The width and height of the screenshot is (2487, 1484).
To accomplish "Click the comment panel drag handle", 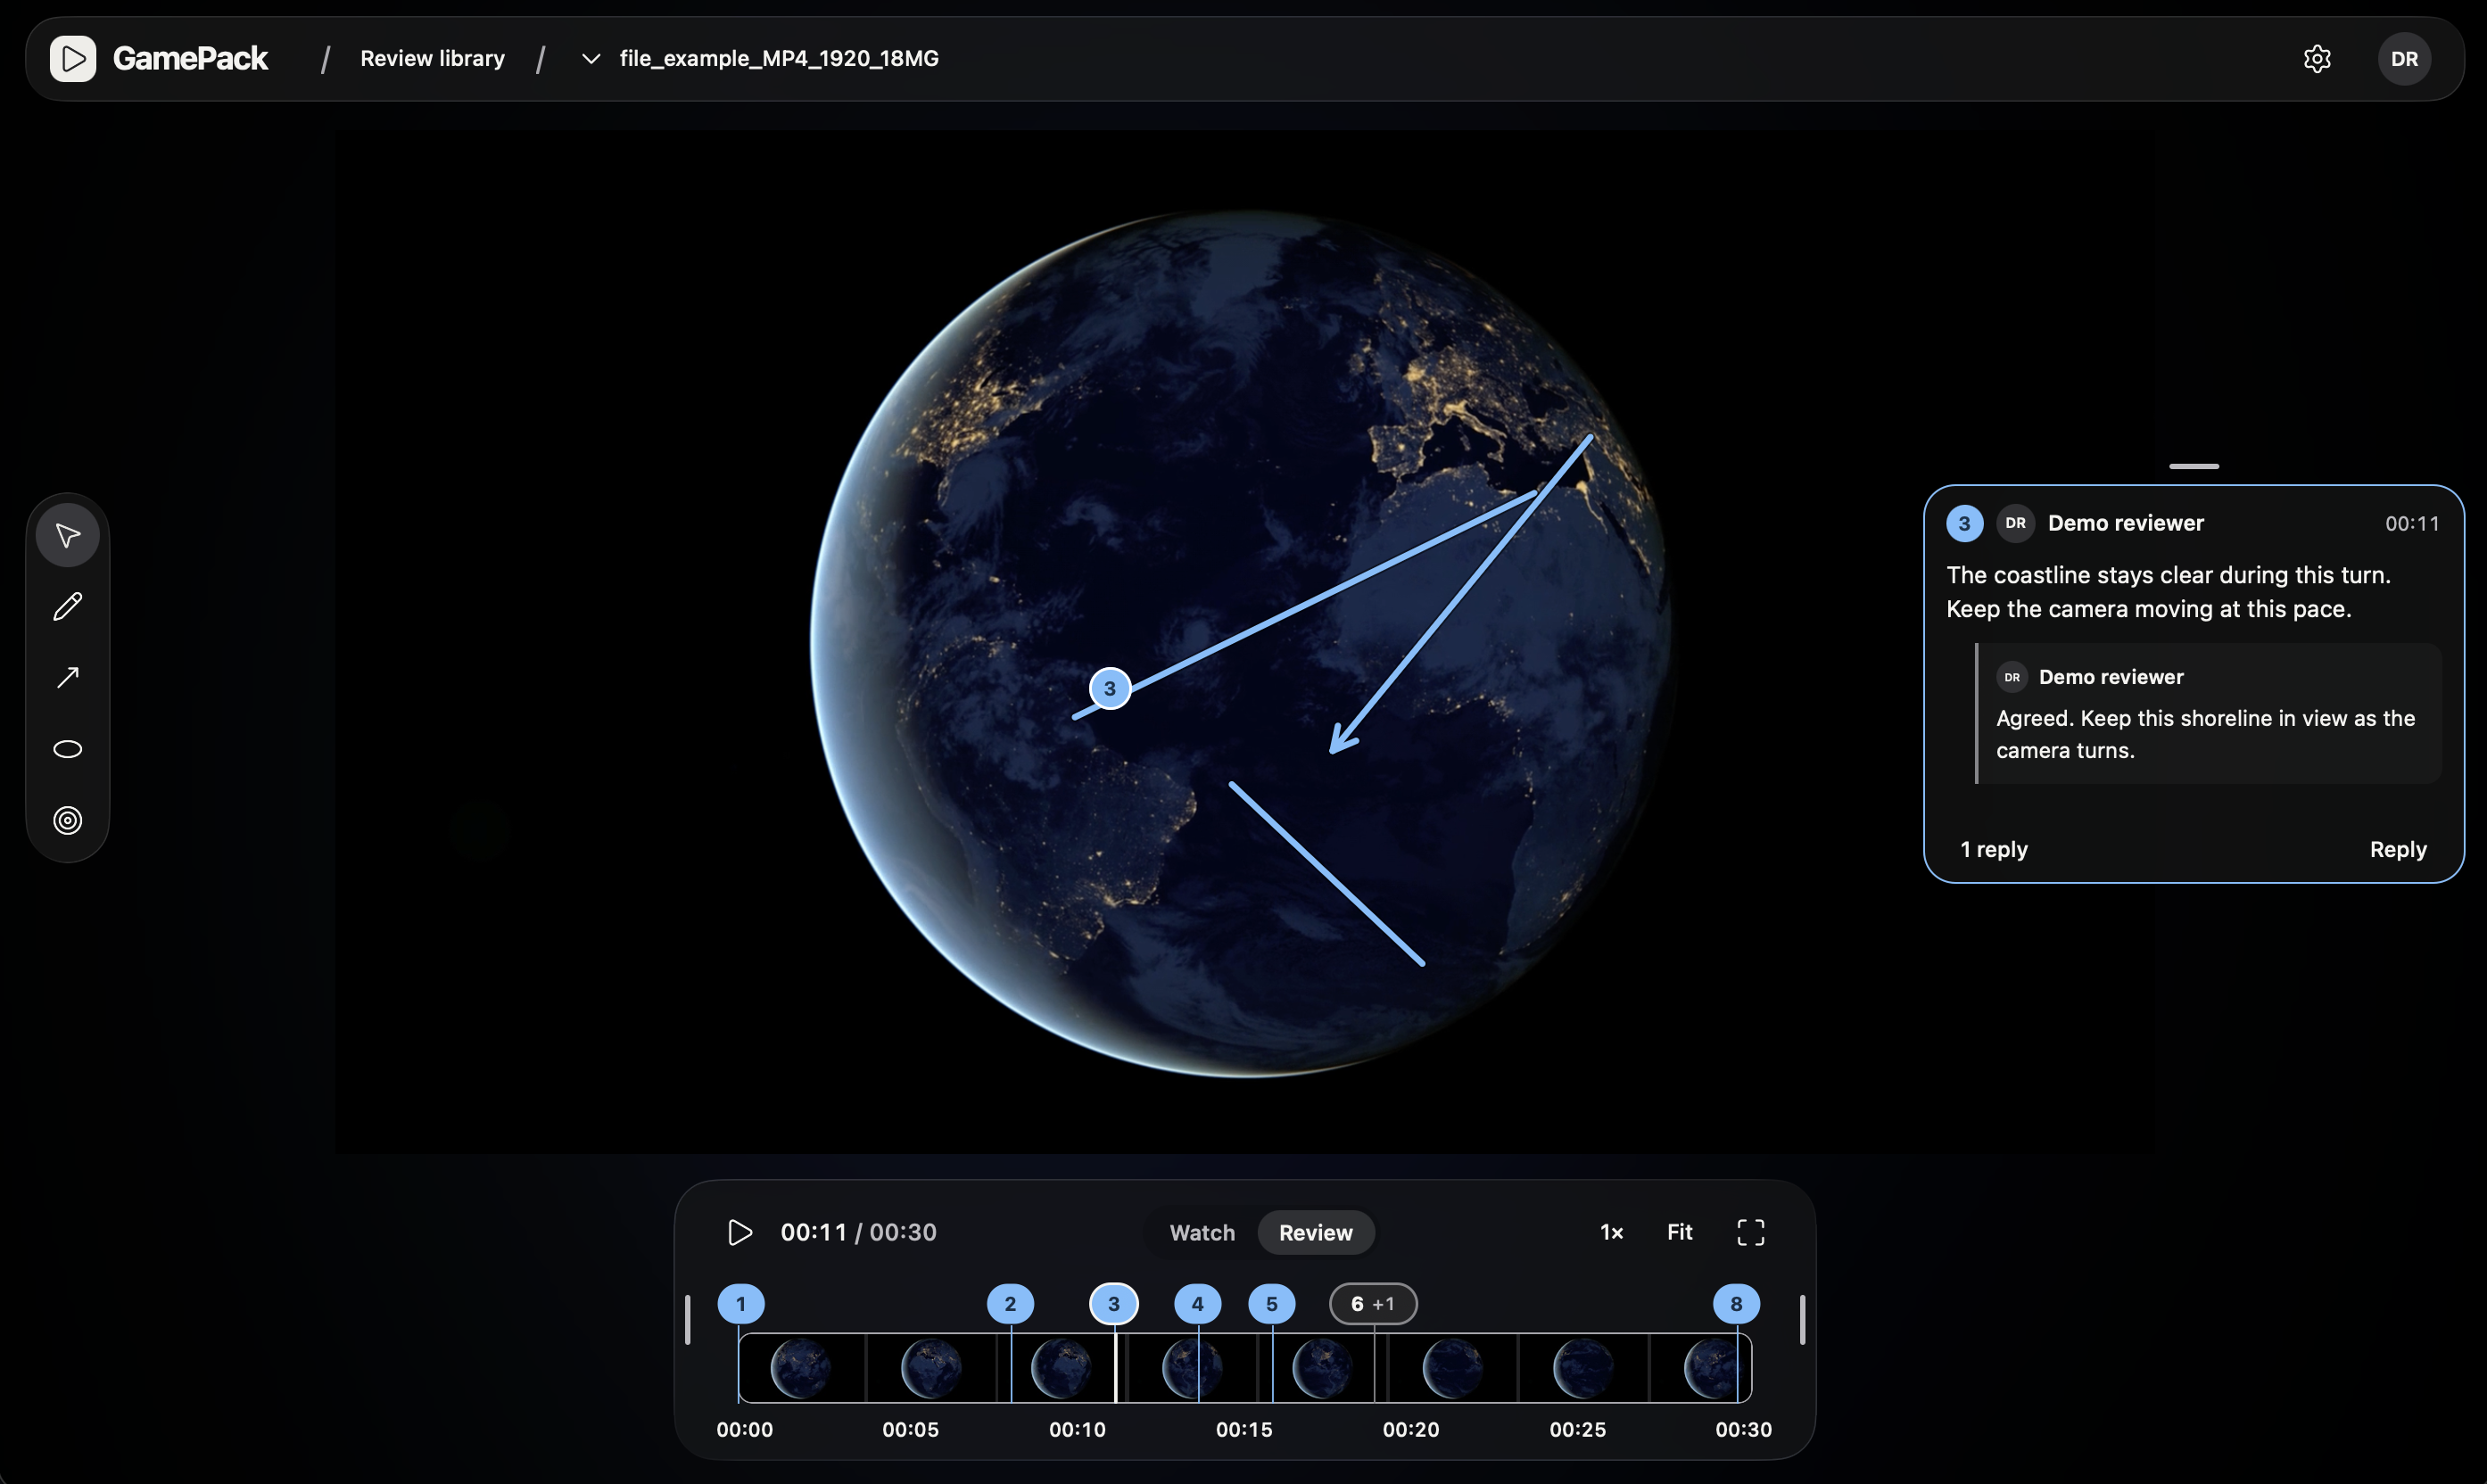I will (x=2193, y=466).
